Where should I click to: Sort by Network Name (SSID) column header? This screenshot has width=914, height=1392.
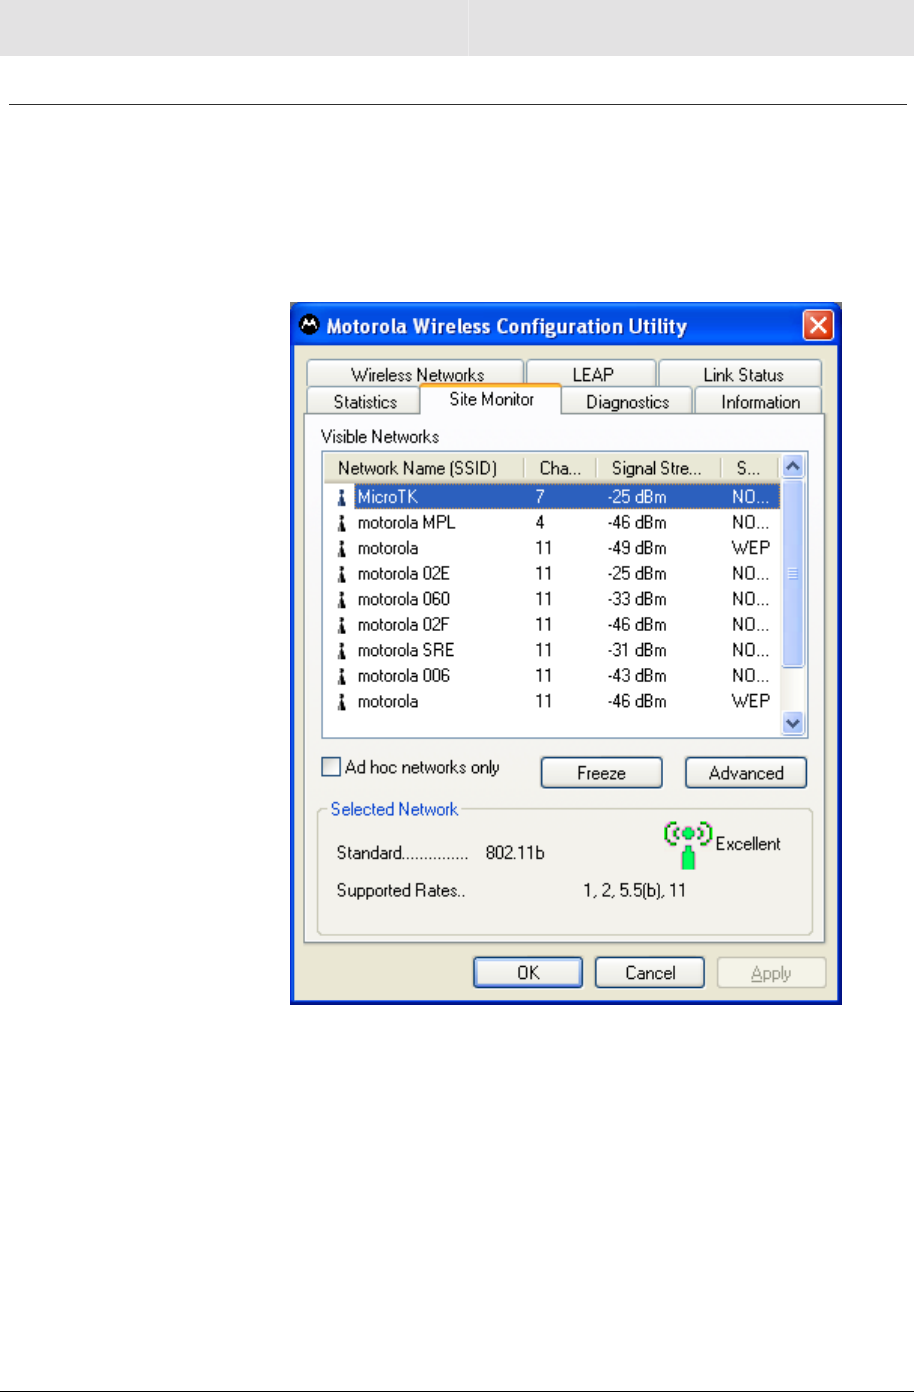click(424, 468)
